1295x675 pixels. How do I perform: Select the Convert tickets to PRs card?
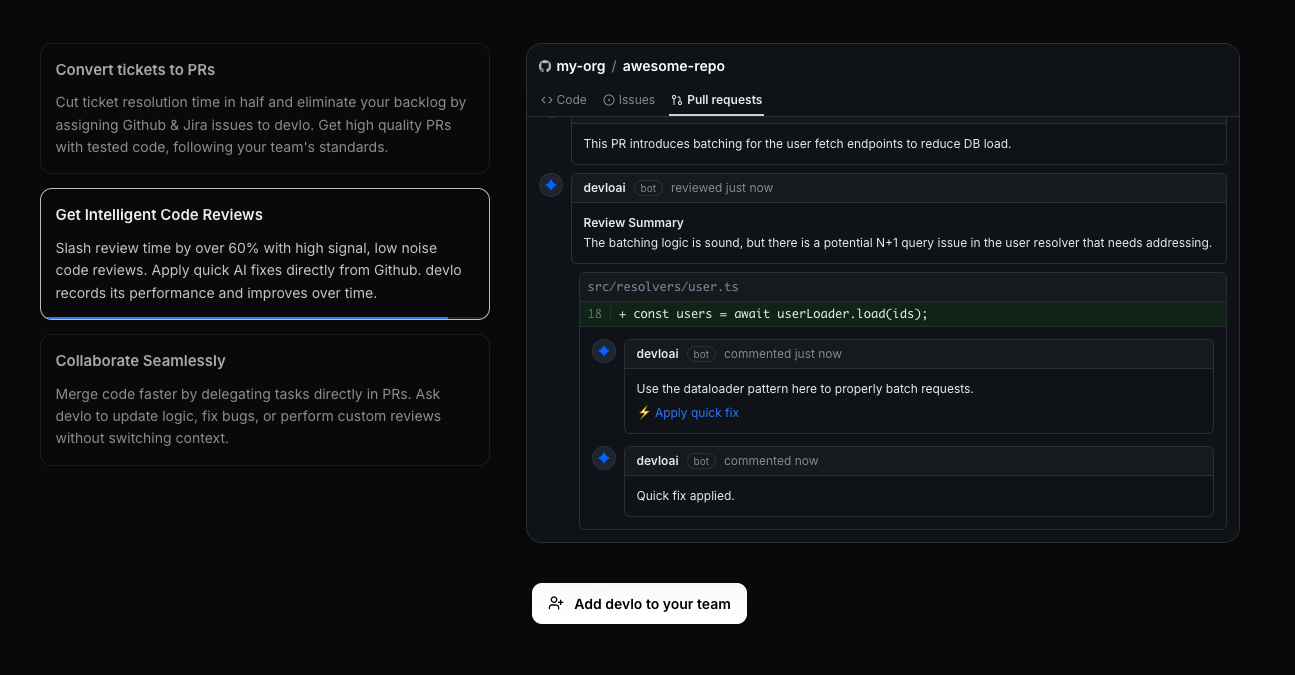click(x=265, y=108)
